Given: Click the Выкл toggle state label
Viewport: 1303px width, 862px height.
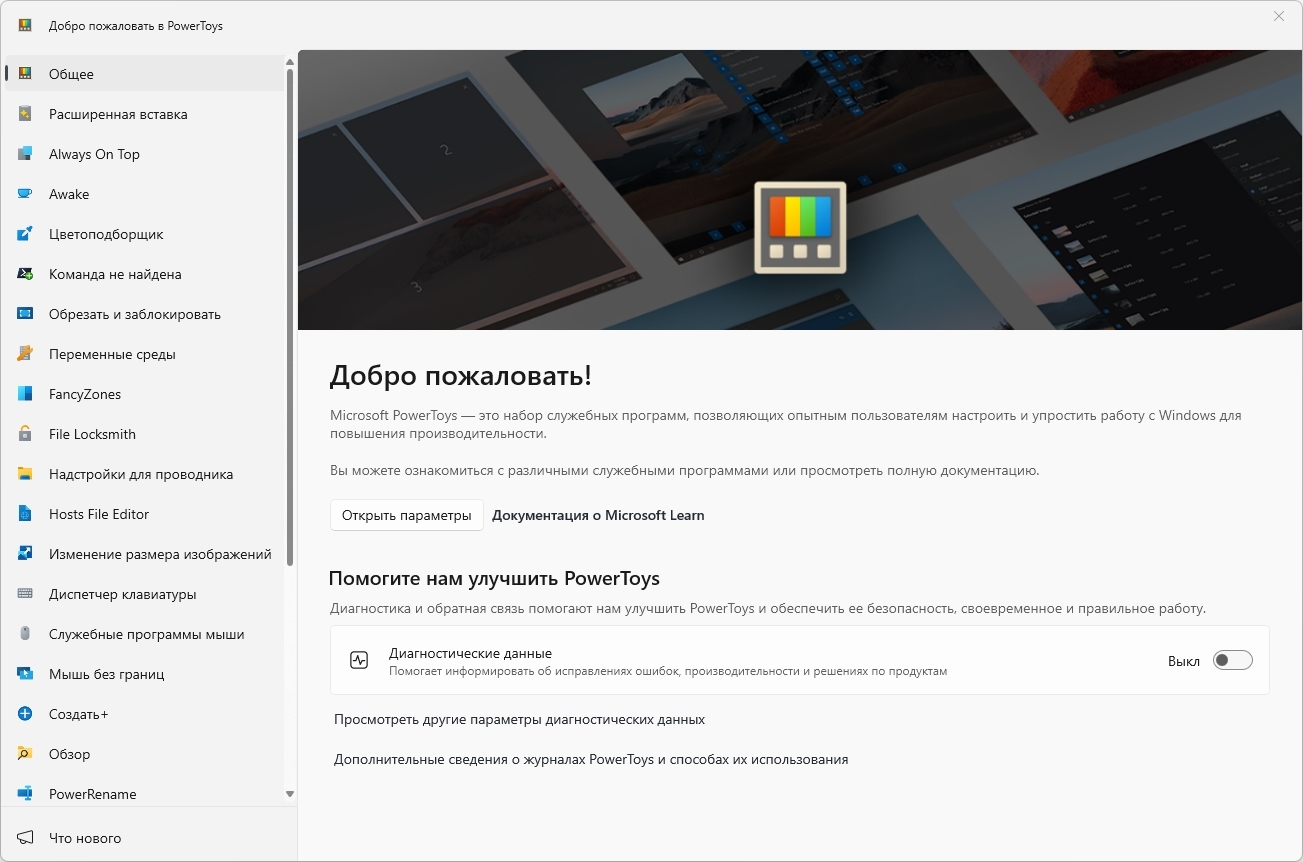Looking at the screenshot, I should pyautogui.click(x=1184, y=661).
